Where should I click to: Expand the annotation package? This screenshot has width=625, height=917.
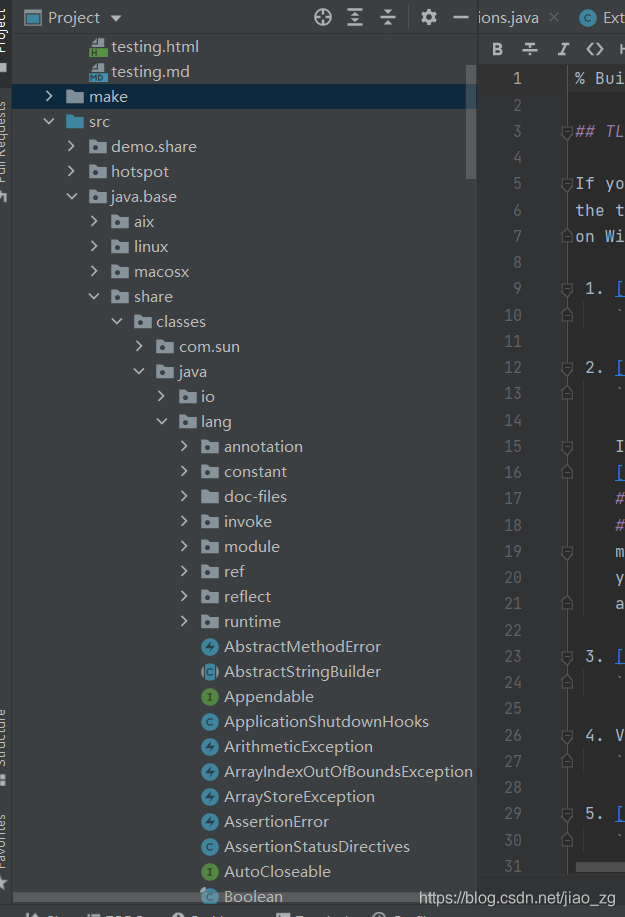[x=184, y=446]
